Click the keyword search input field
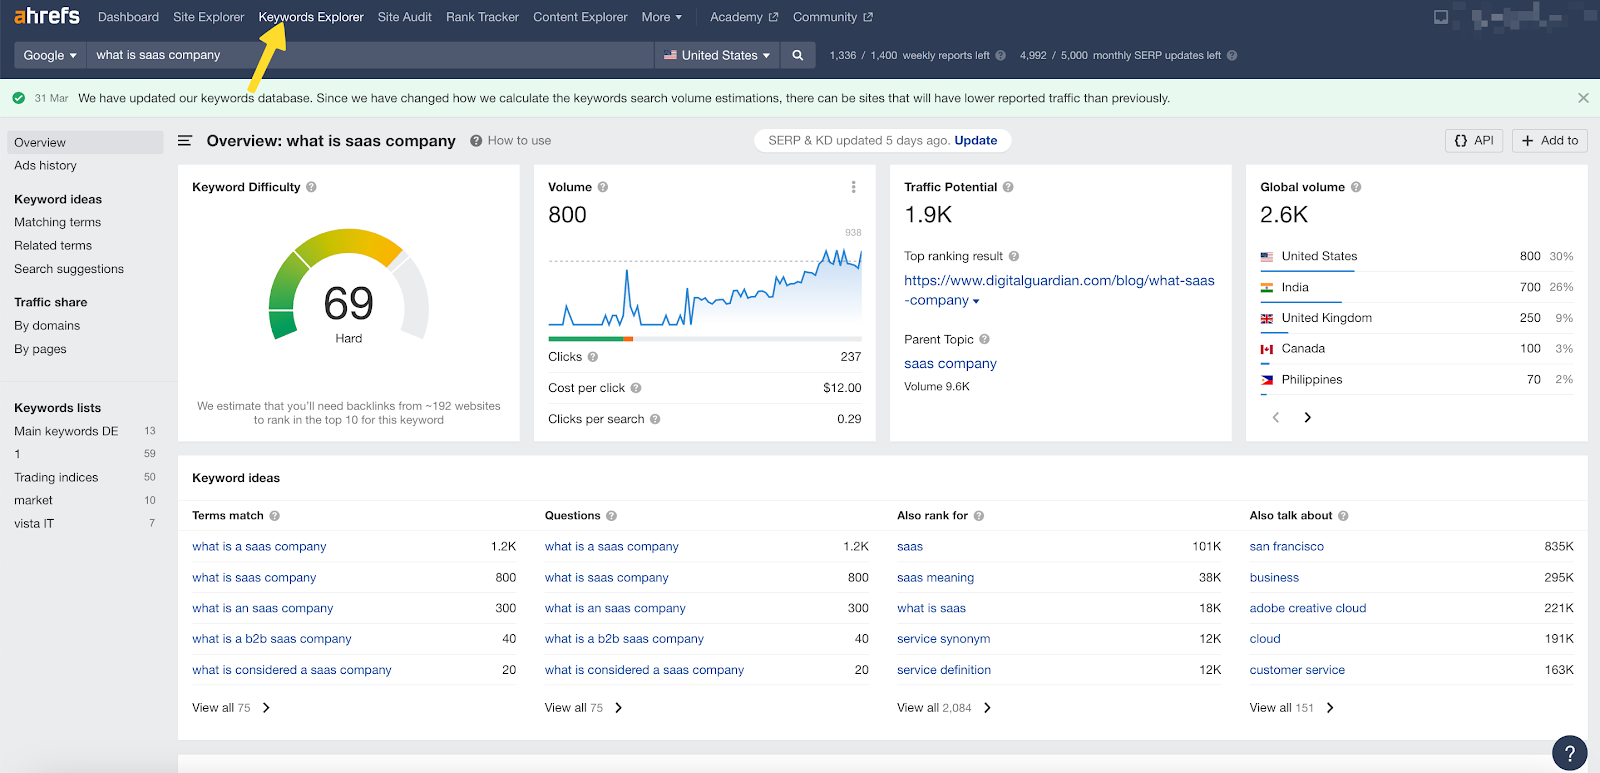The image size is (1600, 773). pyautogui.click(x=370, y=55)
